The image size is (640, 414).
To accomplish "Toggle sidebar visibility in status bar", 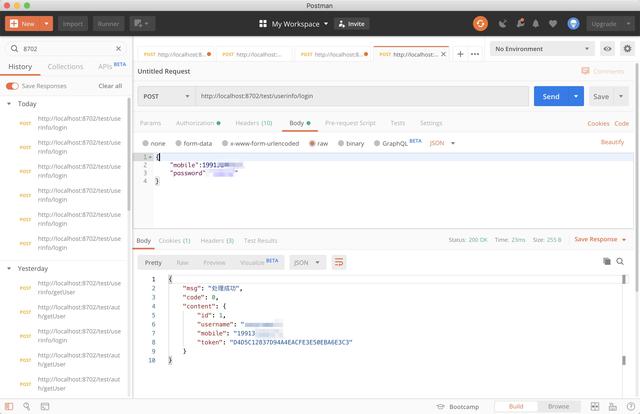I will point(9,406).
